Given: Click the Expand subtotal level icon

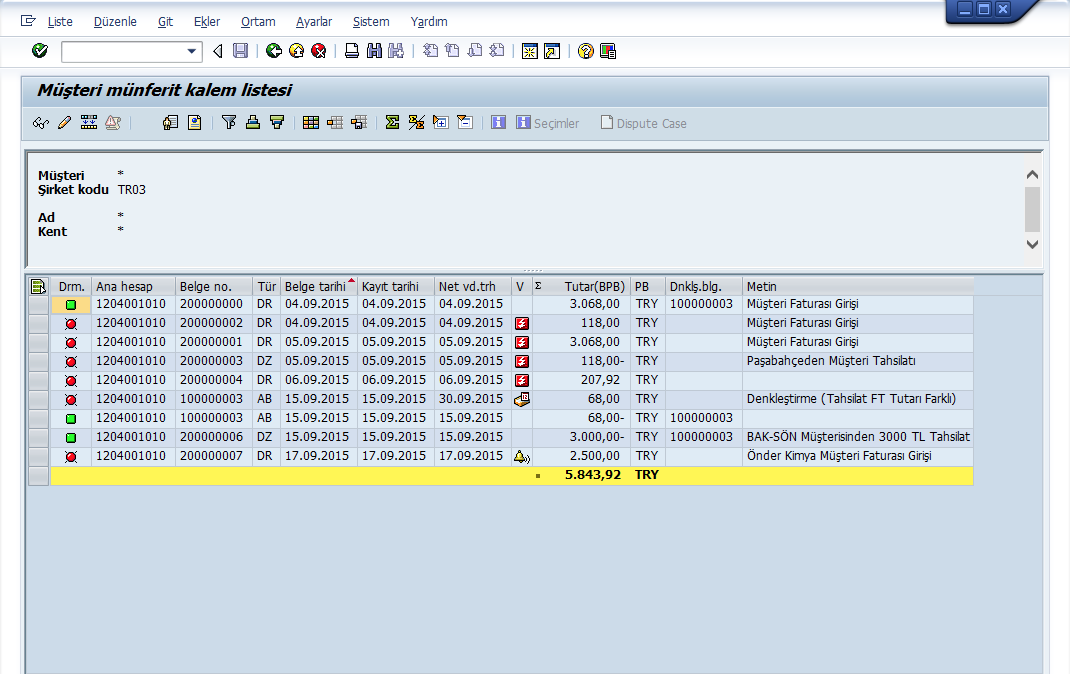Looking at the screenshot, I should 440,123.
